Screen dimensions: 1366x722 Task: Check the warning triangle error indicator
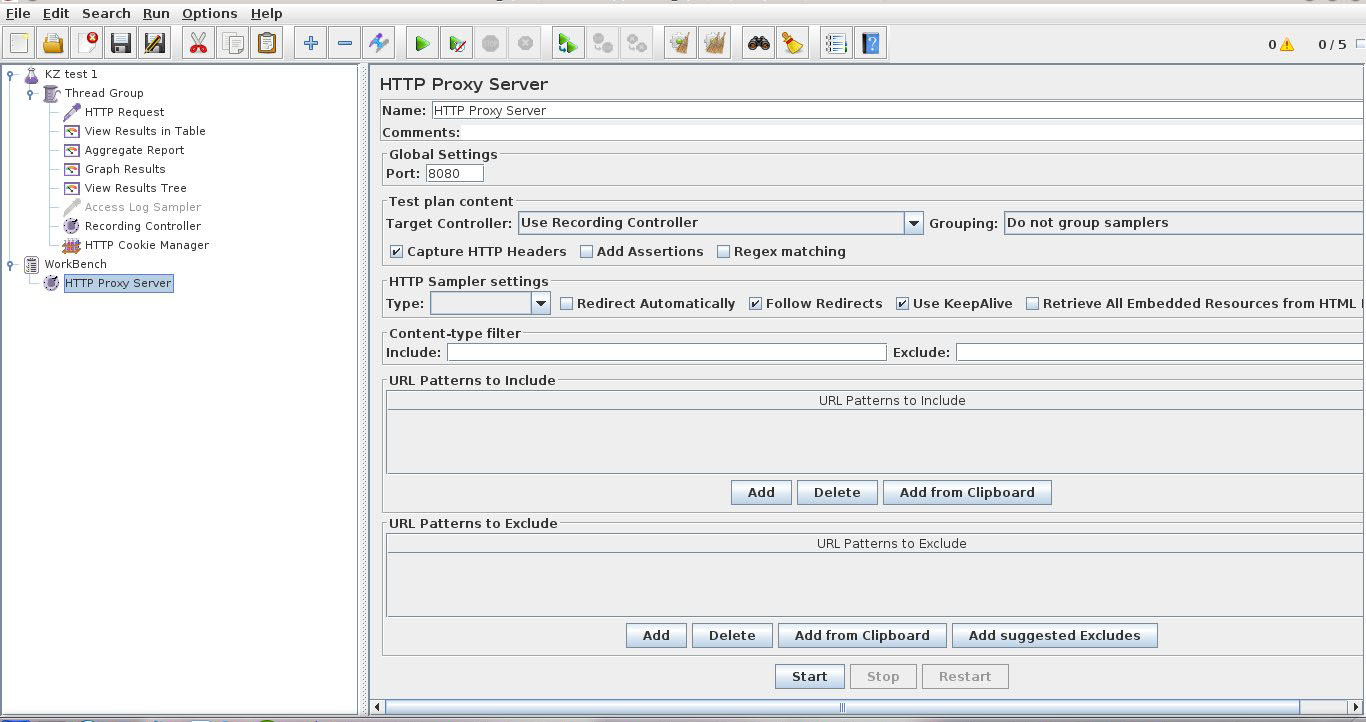pyautogui.click(x=1287, y=45)
